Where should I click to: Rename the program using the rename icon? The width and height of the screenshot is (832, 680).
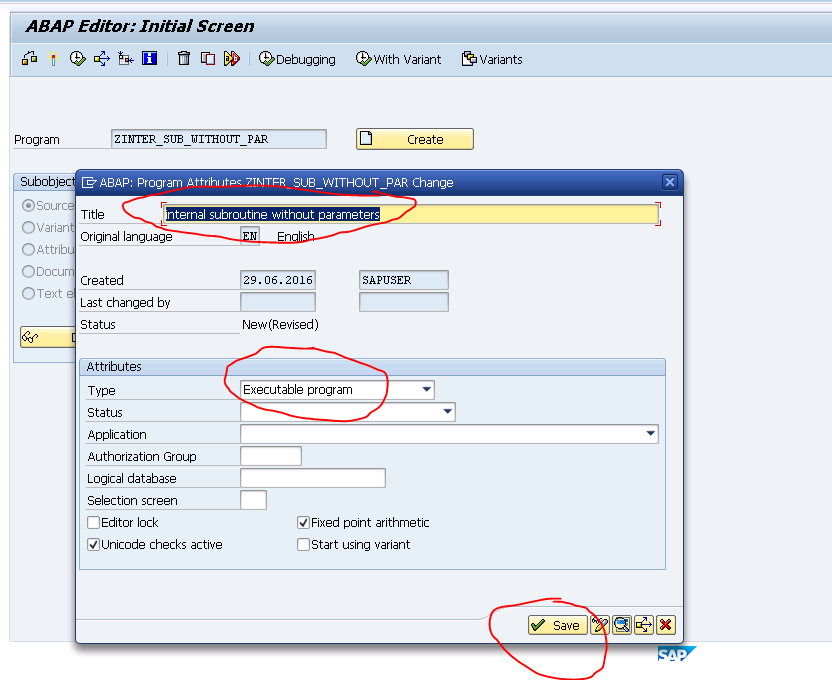(x=233, y=58)
